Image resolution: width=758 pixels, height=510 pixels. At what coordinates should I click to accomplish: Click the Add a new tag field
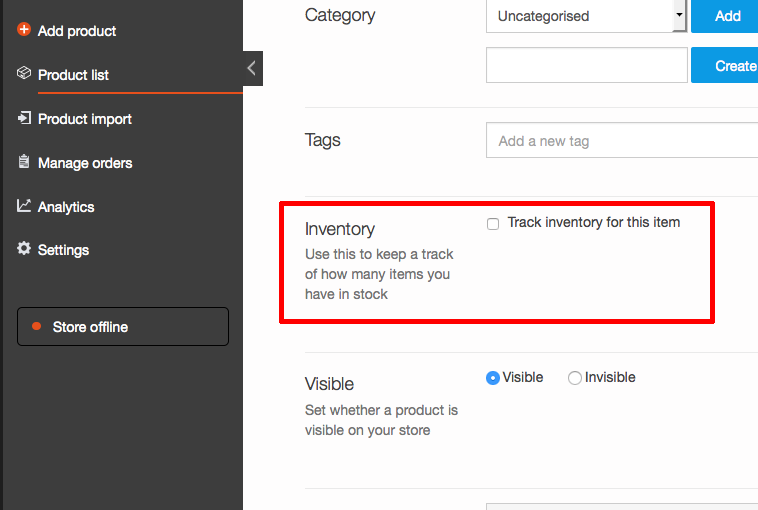pos(622,140)
